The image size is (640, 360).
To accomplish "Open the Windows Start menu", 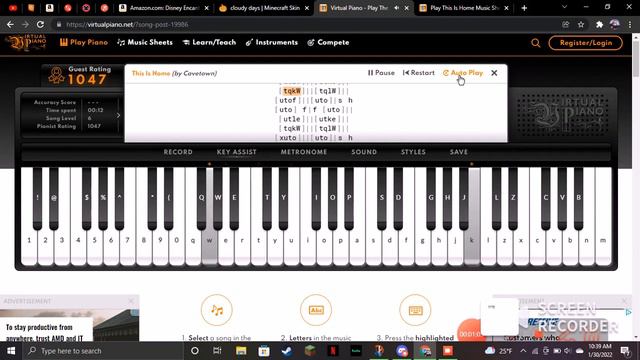I will click(11, 351).
